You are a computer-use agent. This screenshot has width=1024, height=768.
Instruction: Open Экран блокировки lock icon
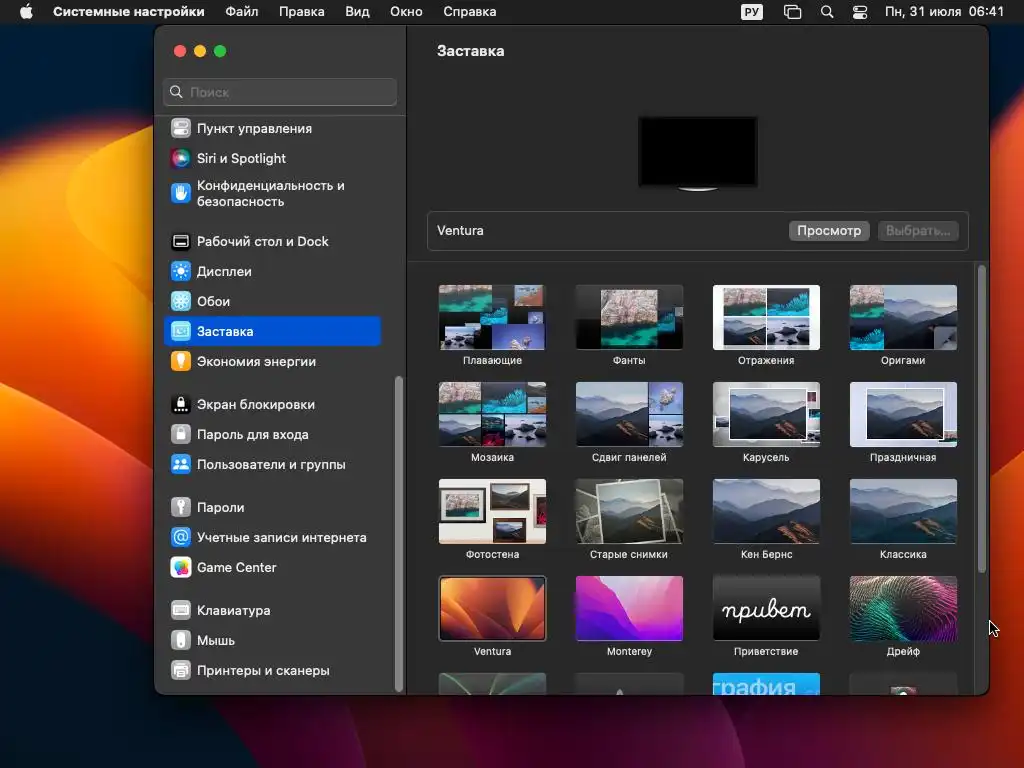pyautogui.click(x=181, y=404)
